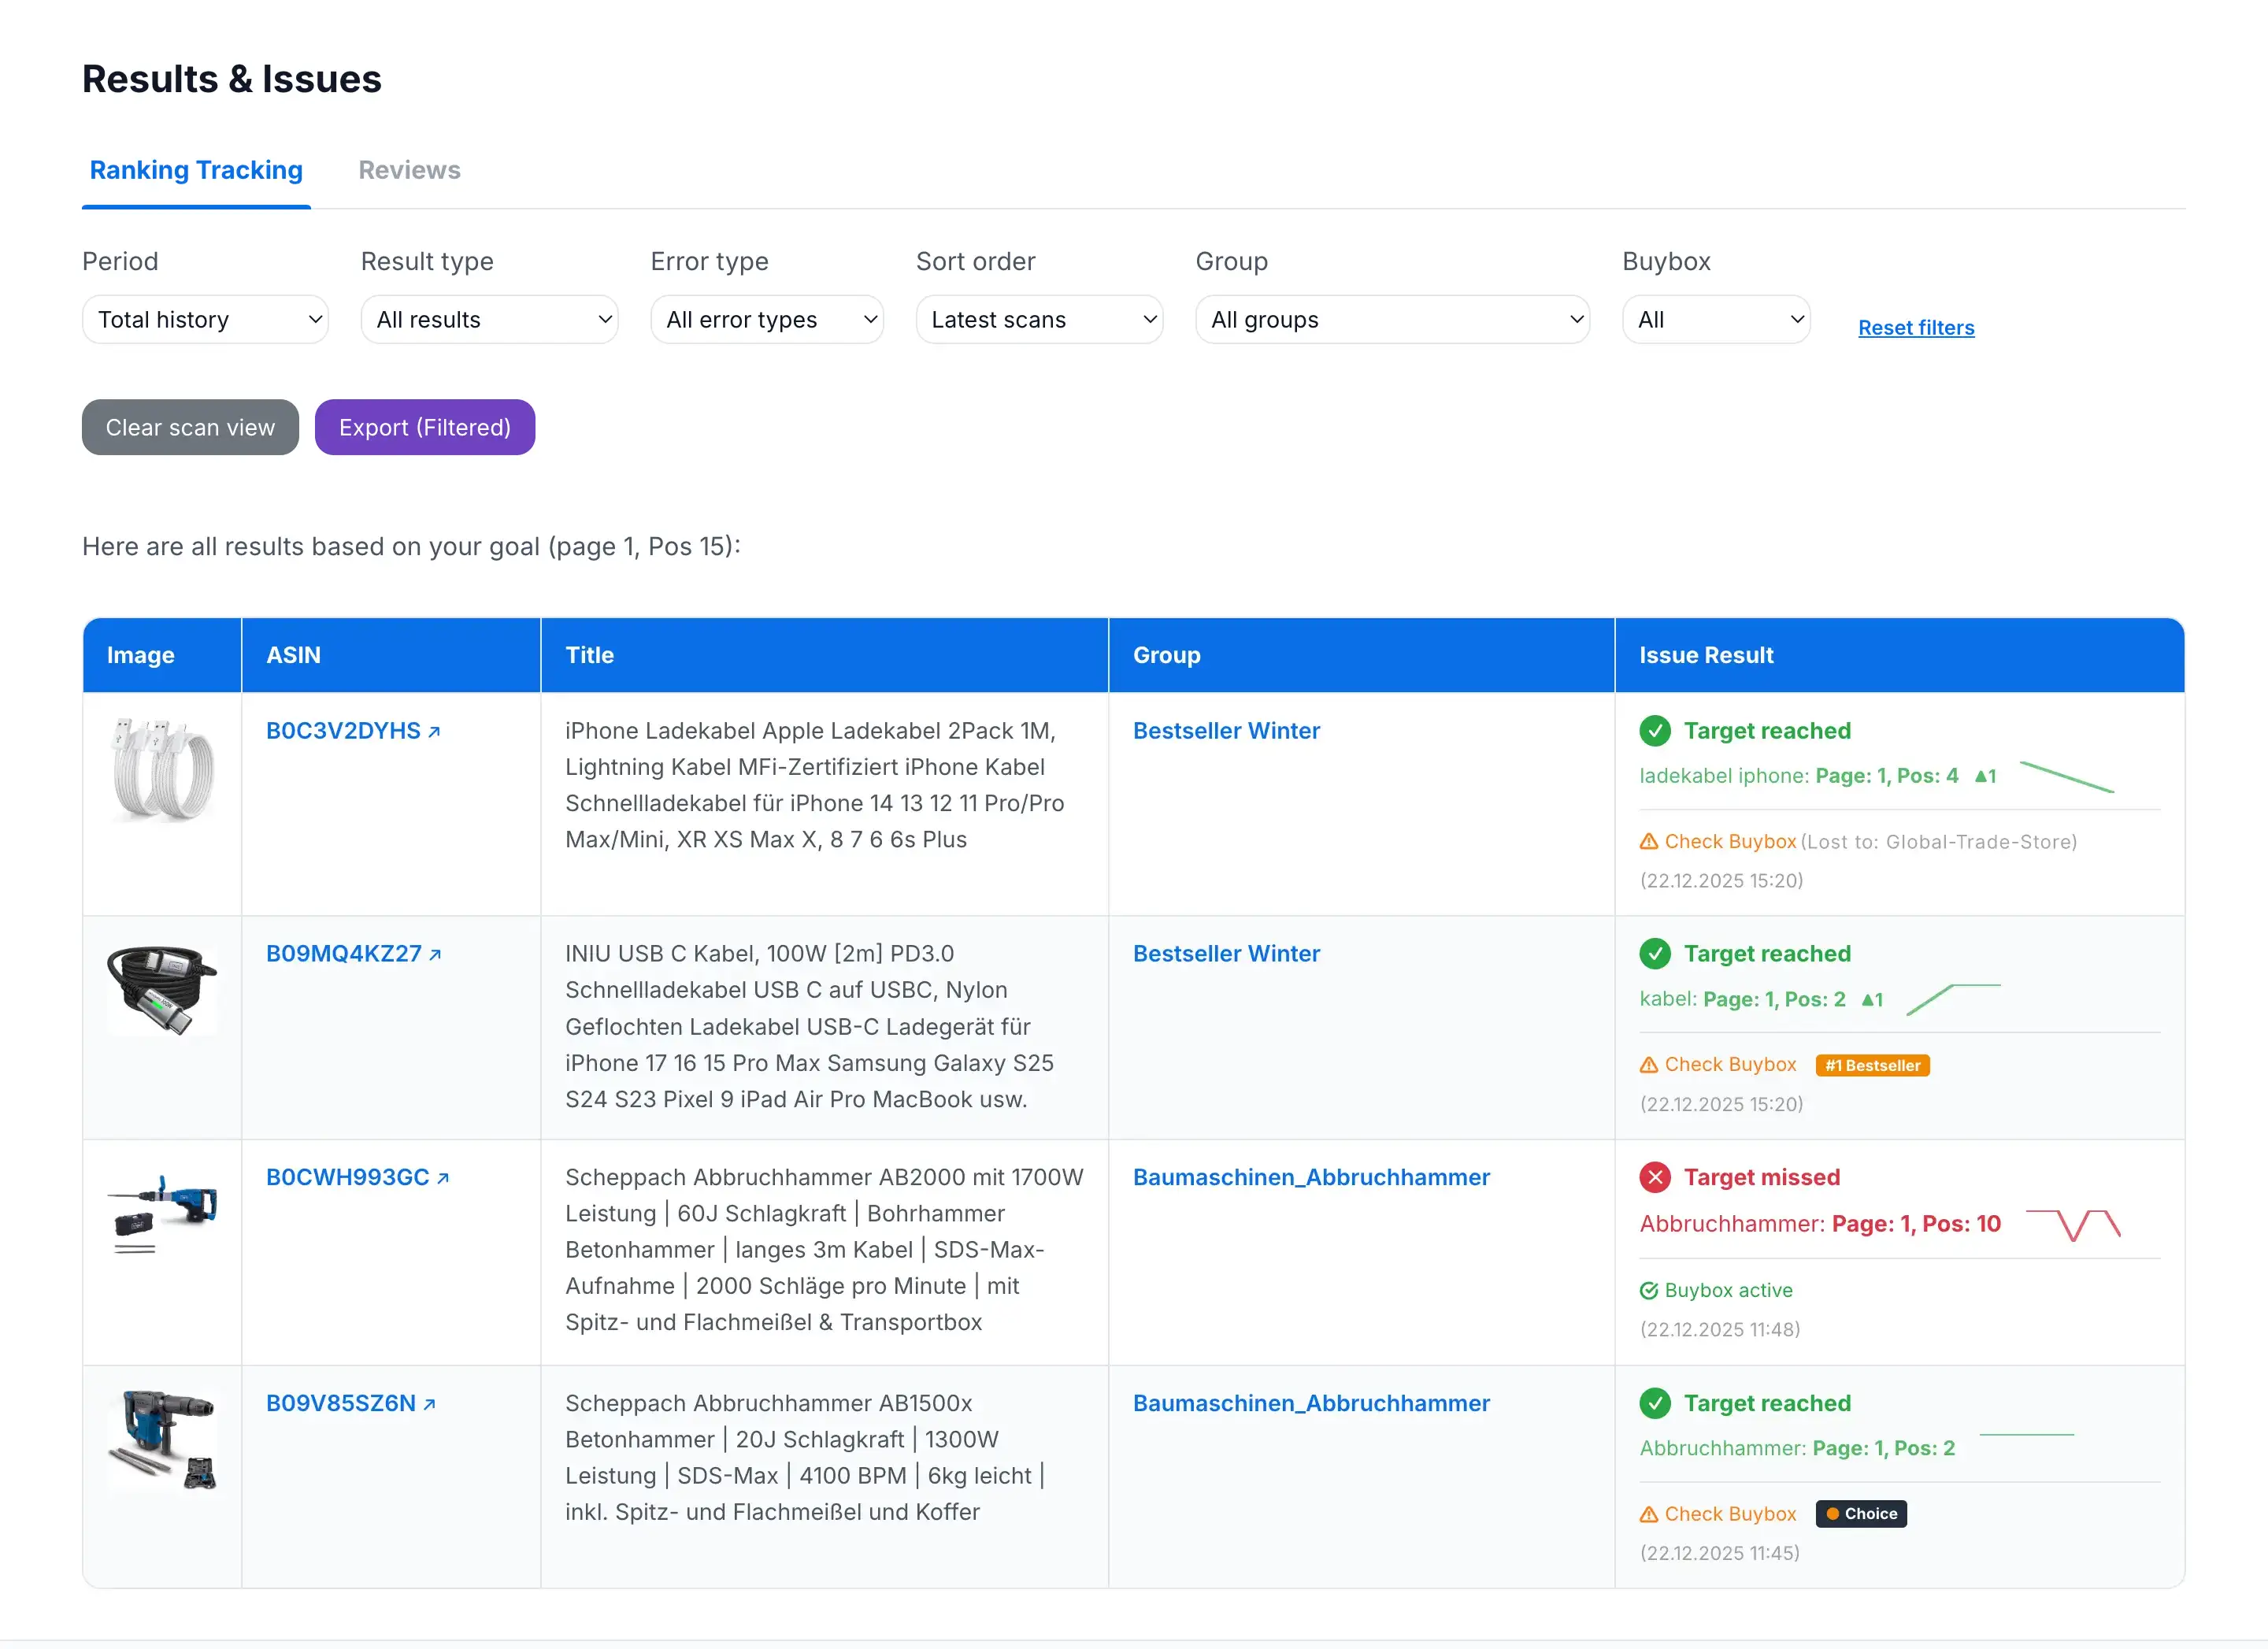The height and width of the screenshot is (1649, 2268).
Task: Click warning icon next to Choice badge
Action: 1649,1515
